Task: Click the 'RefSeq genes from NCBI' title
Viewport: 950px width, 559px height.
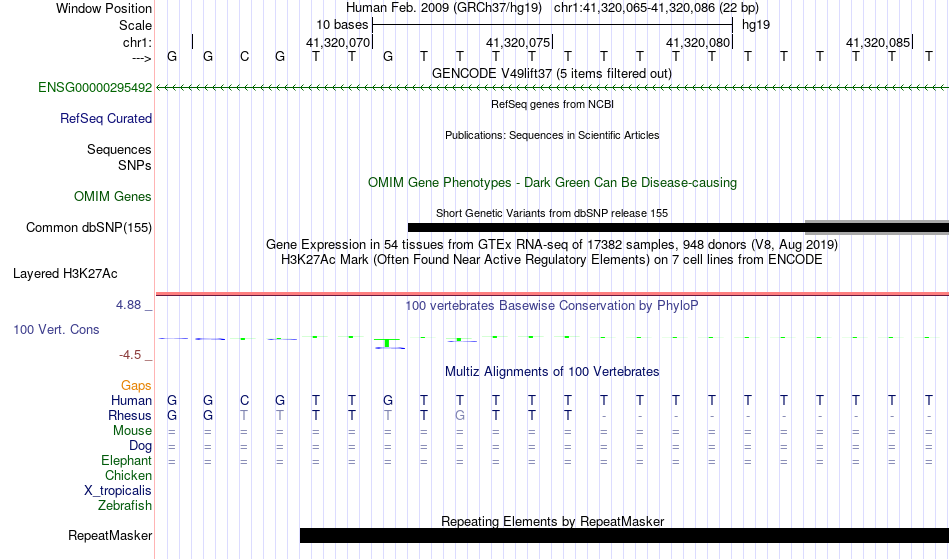Action: pos(552,104)
